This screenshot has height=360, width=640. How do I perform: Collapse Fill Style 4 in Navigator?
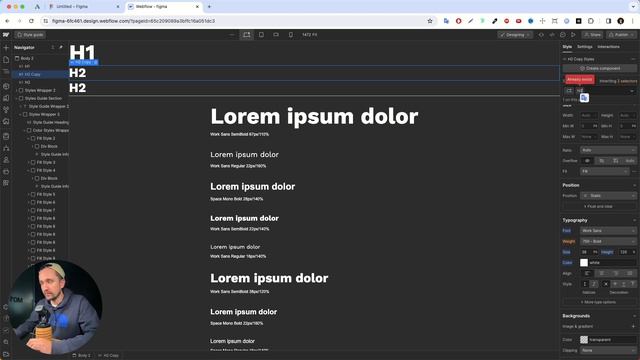click(x=29, y=170)
